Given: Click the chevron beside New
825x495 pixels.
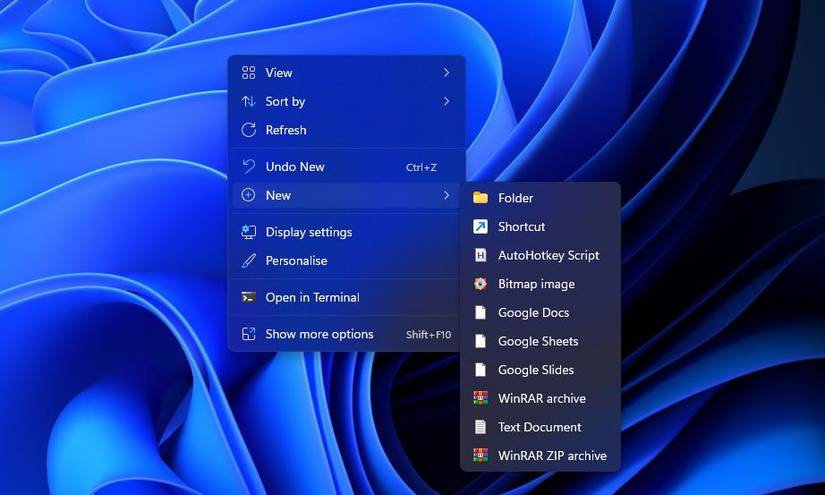Looking at the screenshot, I should (x=446, y=195).
